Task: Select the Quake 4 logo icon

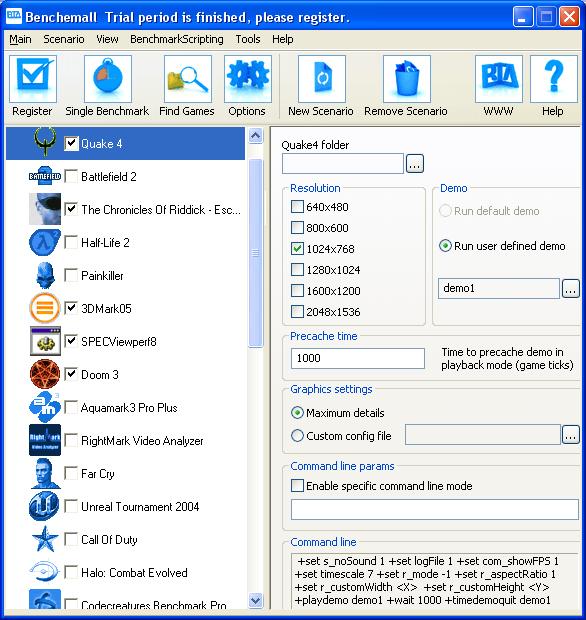Action: [x=45, y=143]
